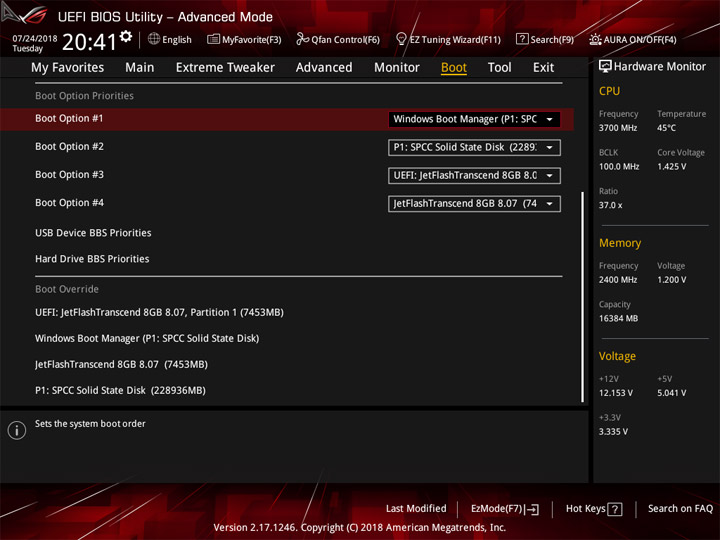Screen dimensions: 720x540
Task: Click the 20:41 clock display
Action: click(90, 42)
